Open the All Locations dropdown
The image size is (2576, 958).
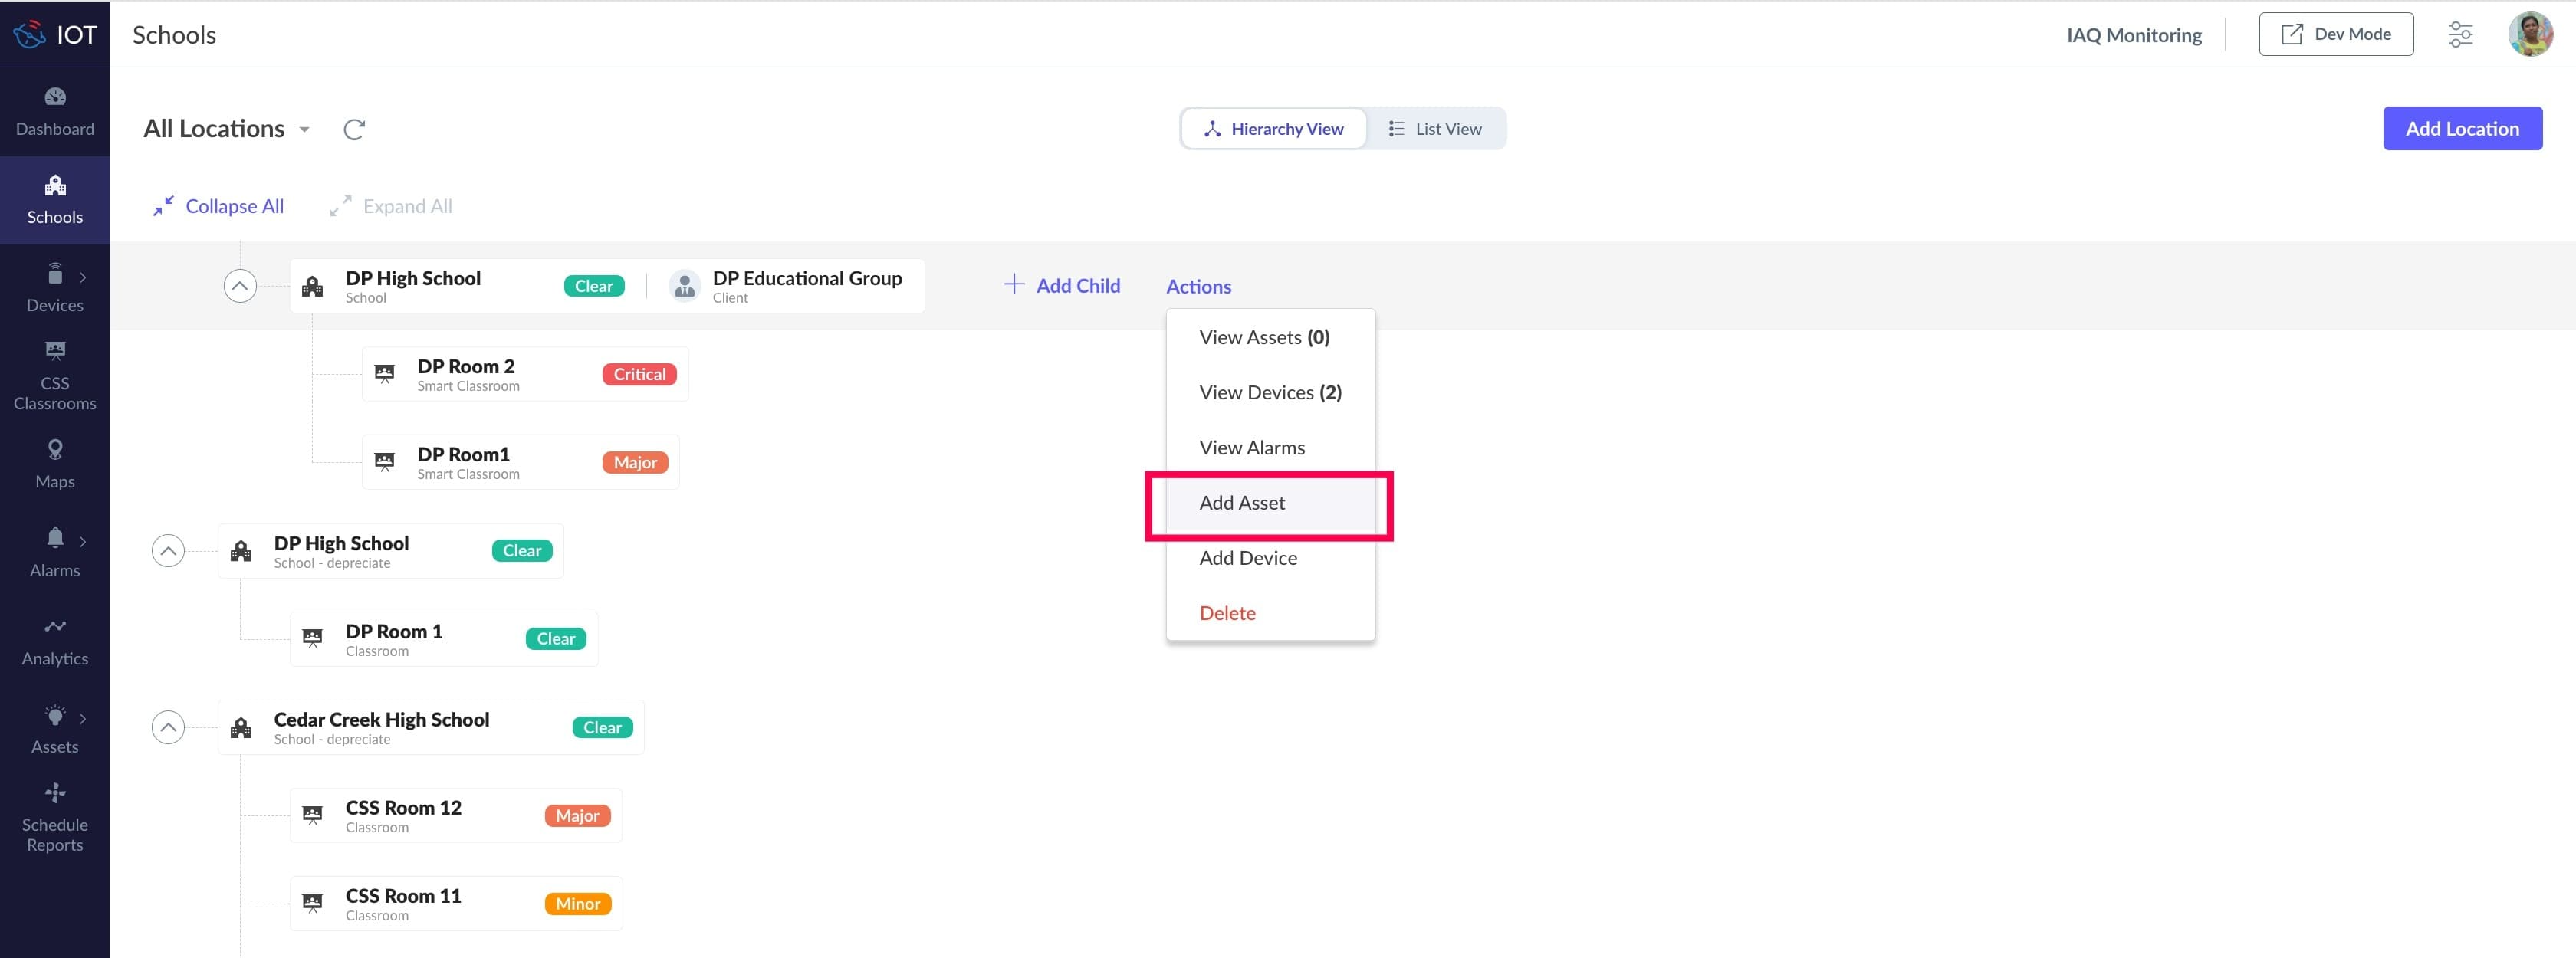click(227, 129)
